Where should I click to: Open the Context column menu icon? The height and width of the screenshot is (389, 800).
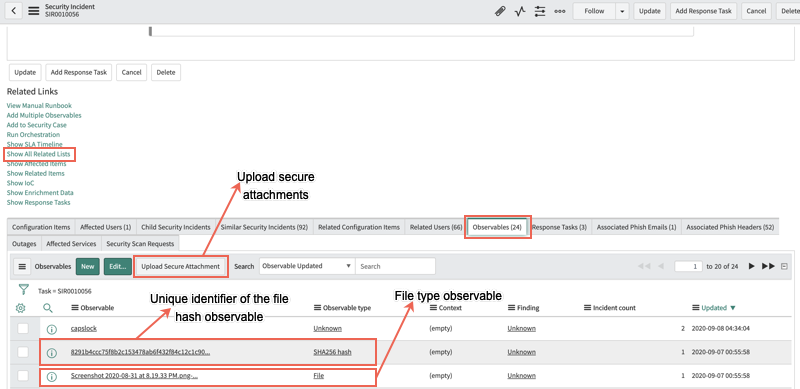click(x=434, y=308)
